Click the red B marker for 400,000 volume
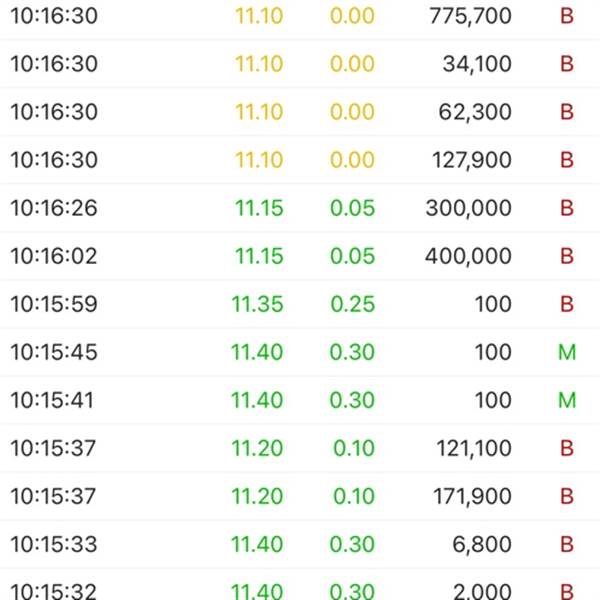This screenshot has height=600, width=600. pos(567,256)
